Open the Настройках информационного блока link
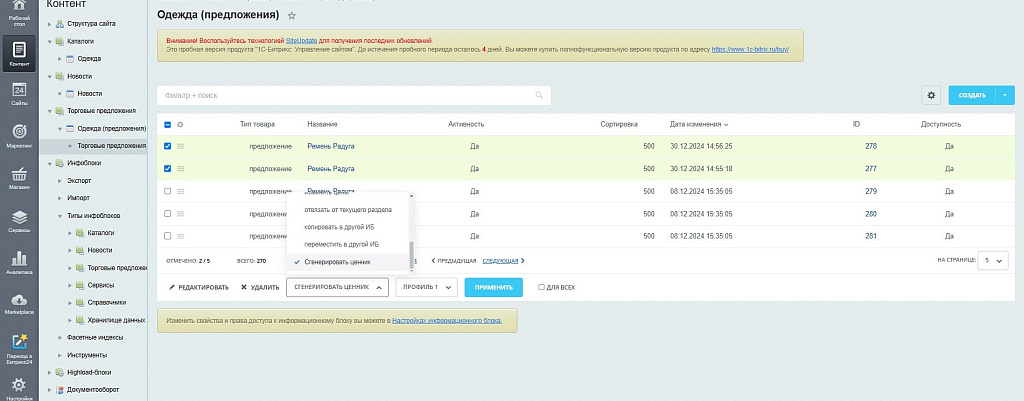1024x401 pixels. tap(453, 321)
